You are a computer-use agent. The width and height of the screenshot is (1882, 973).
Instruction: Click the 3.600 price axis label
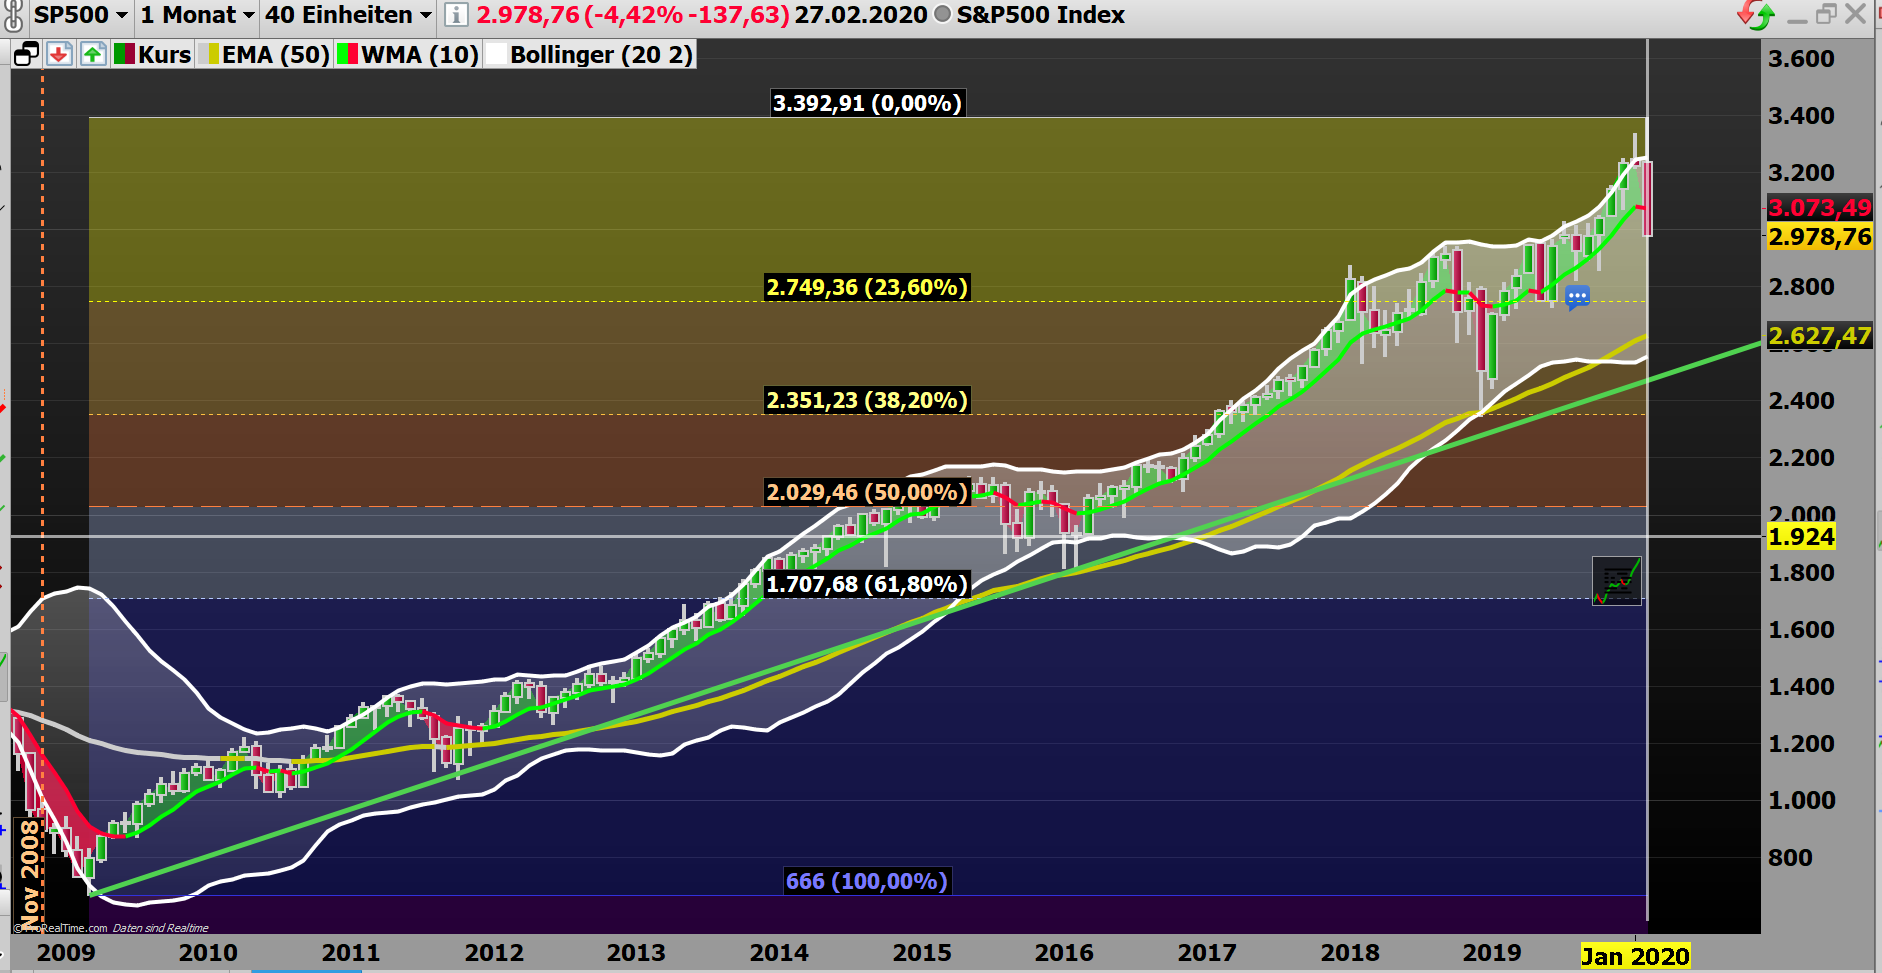1801,58
